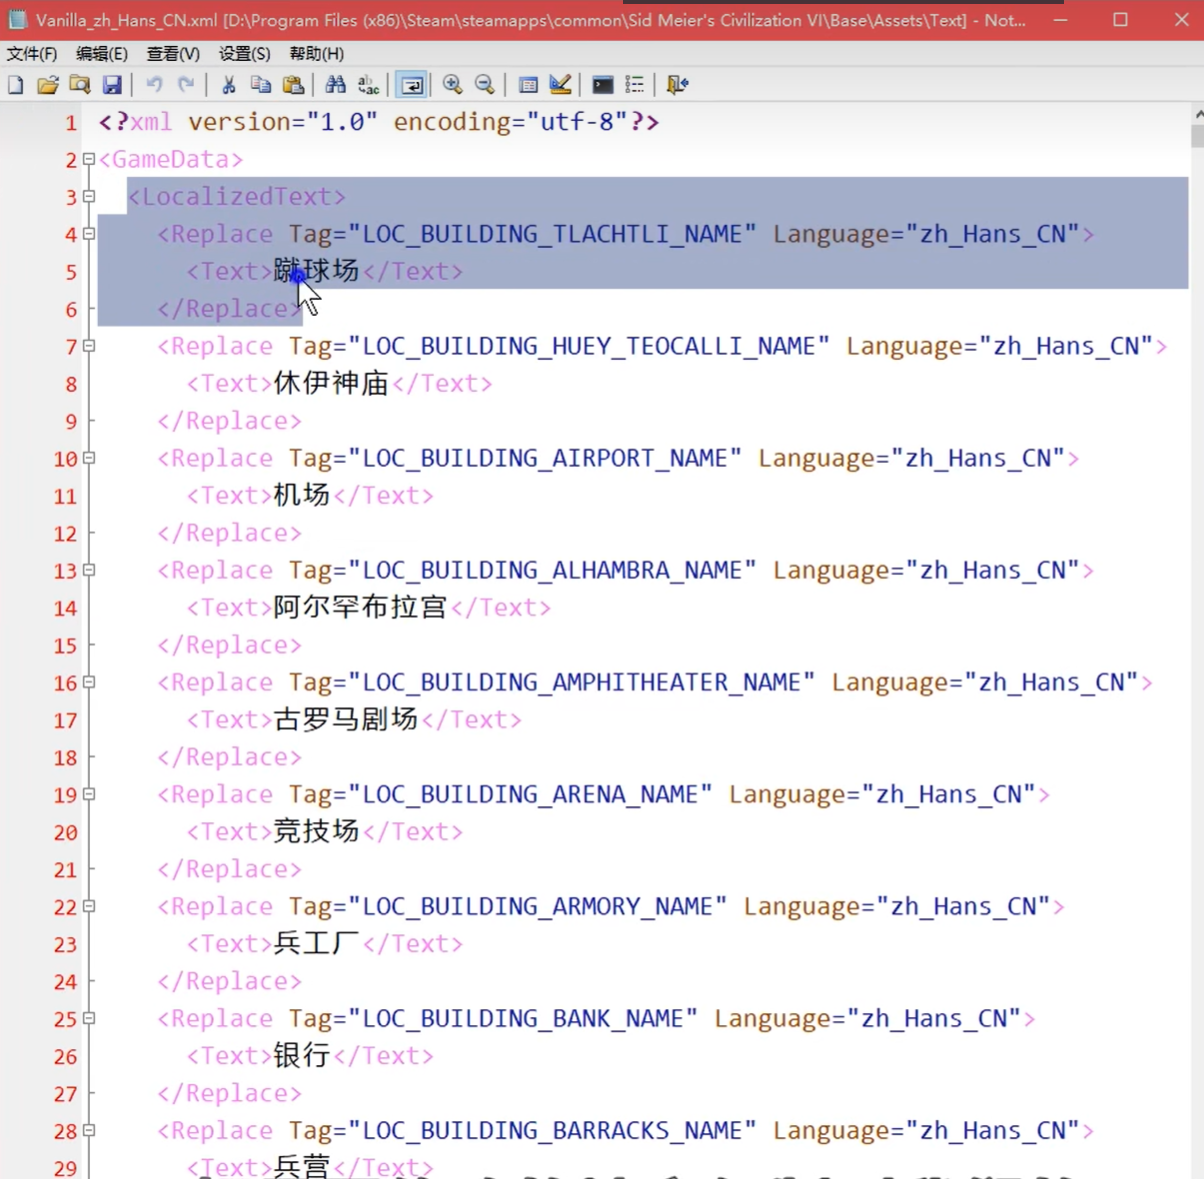
Task: Click the vertical scrollbar thumb
Action: pos(1197,135)
